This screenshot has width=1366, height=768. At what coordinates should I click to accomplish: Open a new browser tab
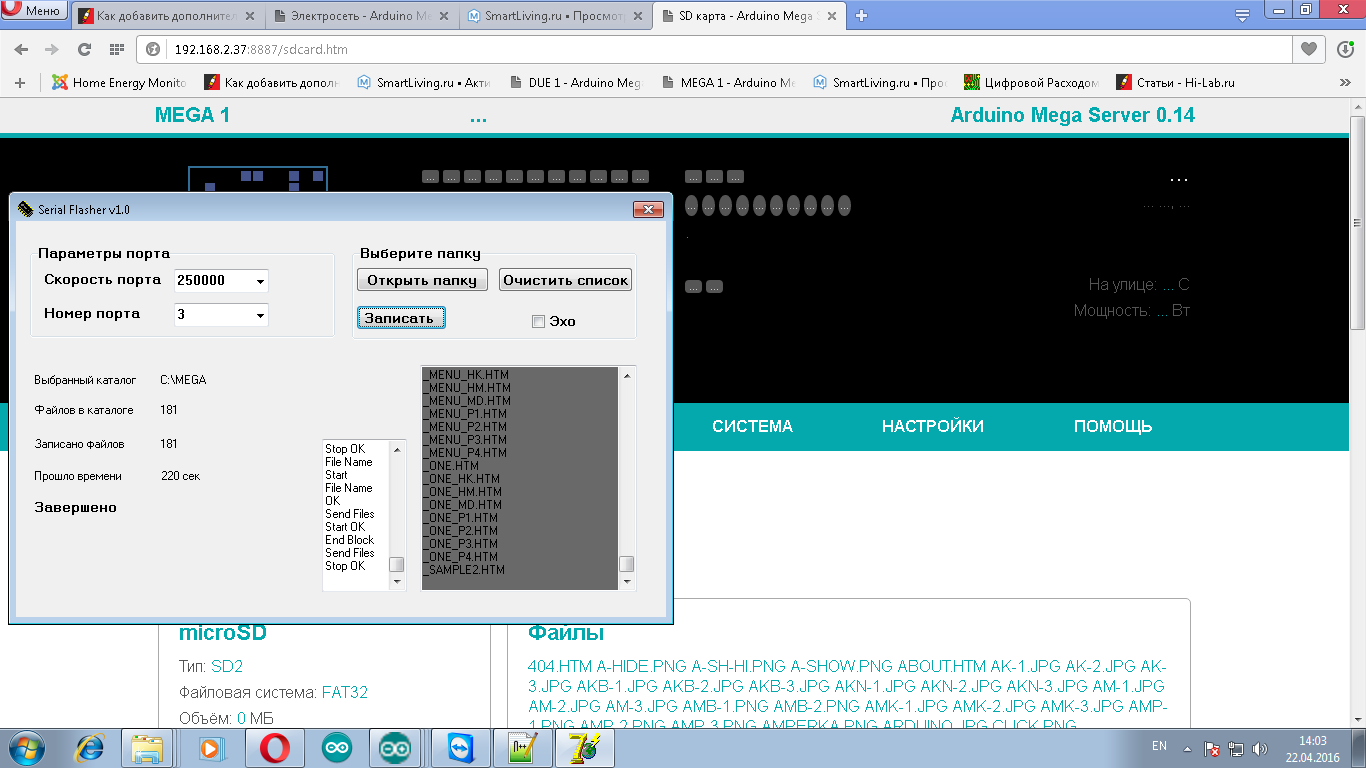[x=861, y=15]
